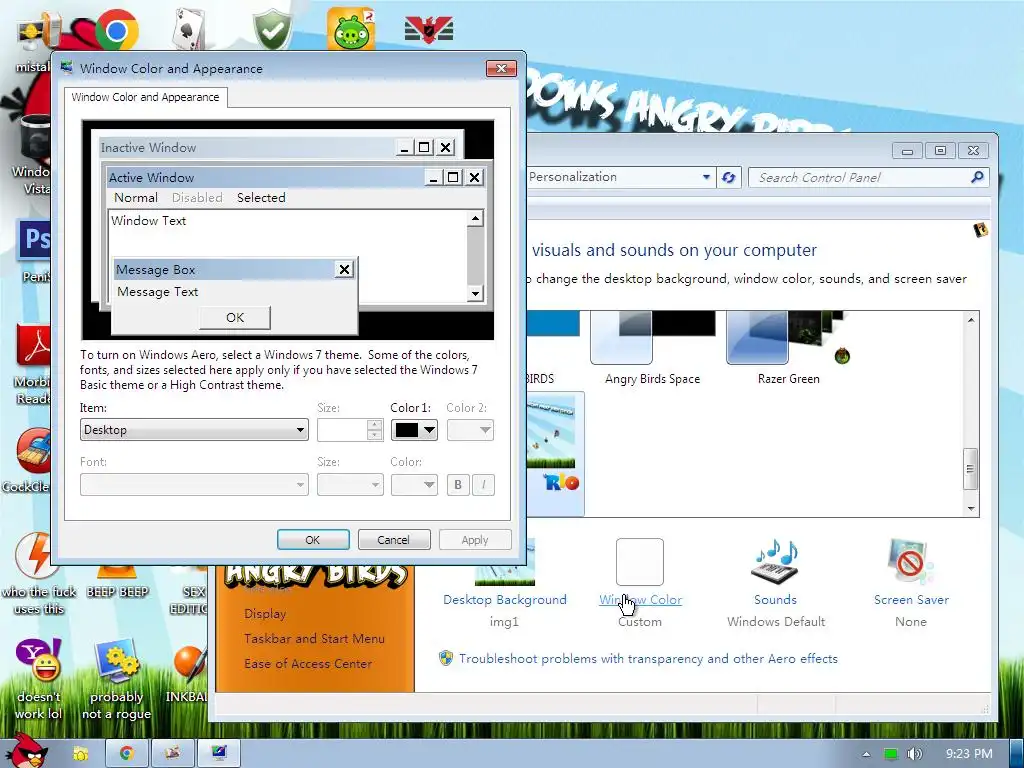Click the Angry Birds Start button

(x=25, y=751)
